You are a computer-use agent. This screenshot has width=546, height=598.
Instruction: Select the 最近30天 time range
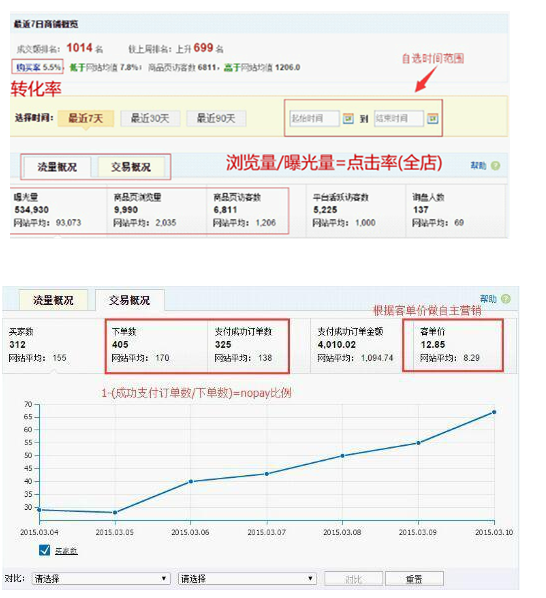(150, 118)
